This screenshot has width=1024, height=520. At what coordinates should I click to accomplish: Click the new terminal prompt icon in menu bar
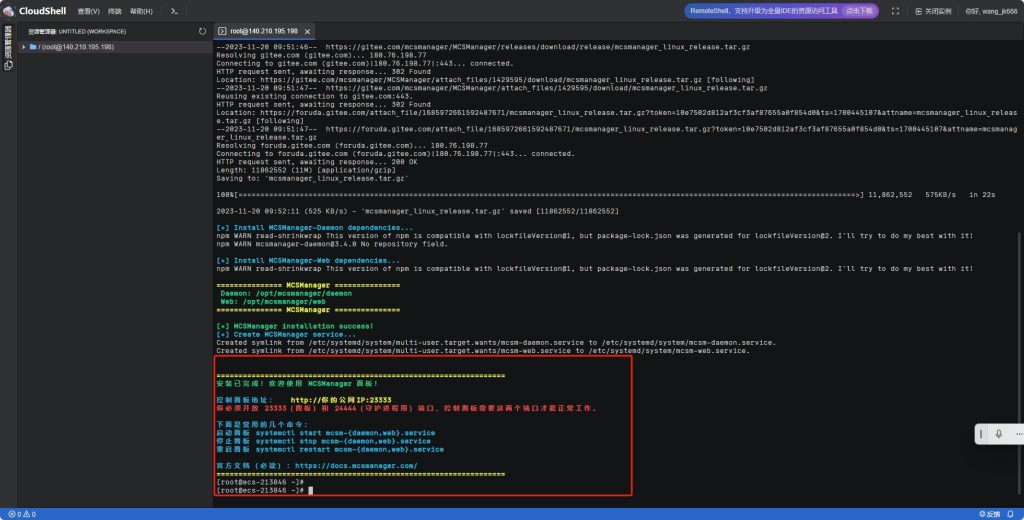[174, 11]
